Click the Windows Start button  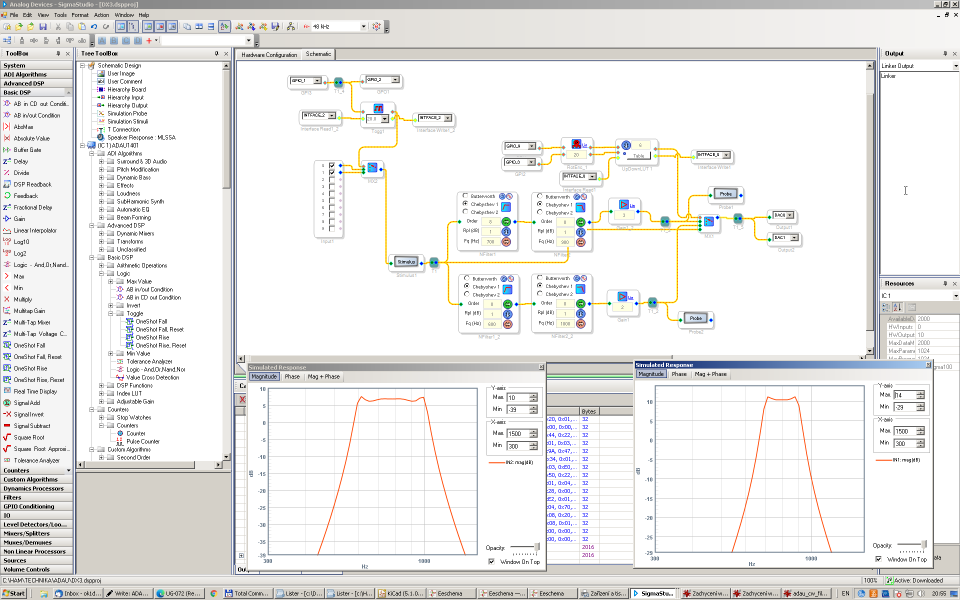point(13,593)
